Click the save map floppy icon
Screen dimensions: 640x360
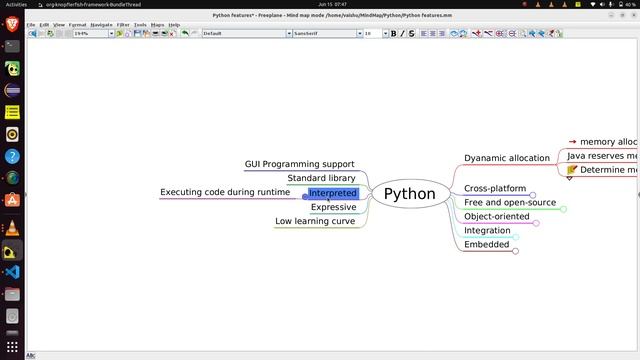point(137,33)
